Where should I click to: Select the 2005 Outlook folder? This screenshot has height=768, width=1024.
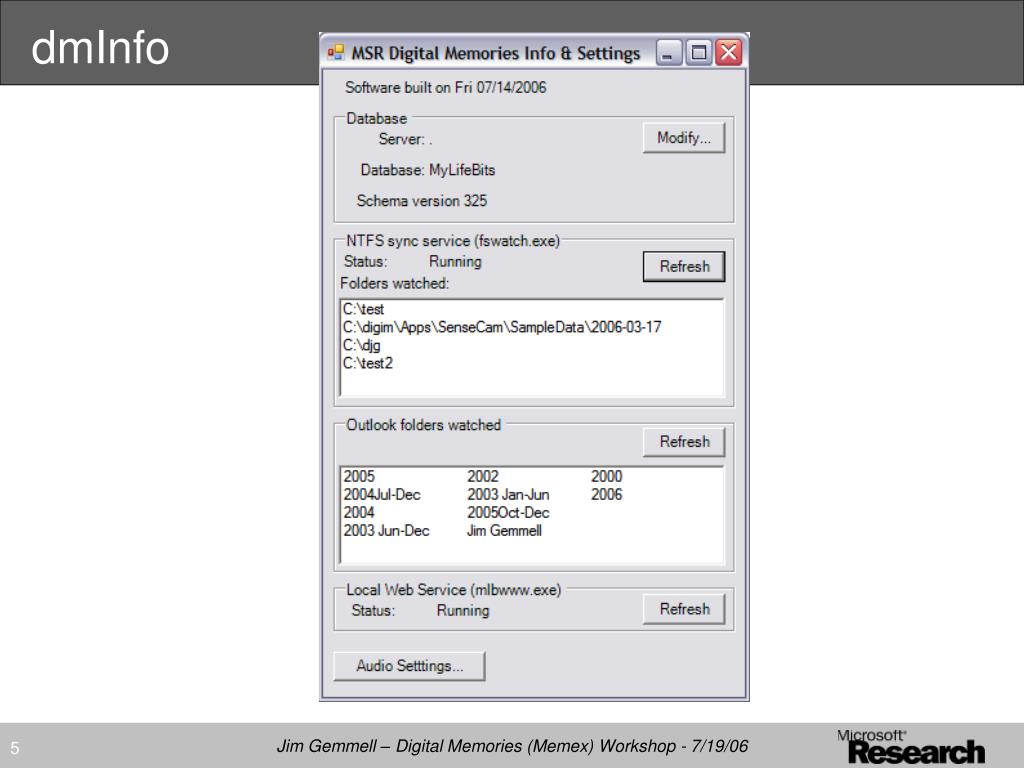tap(360, 477)
